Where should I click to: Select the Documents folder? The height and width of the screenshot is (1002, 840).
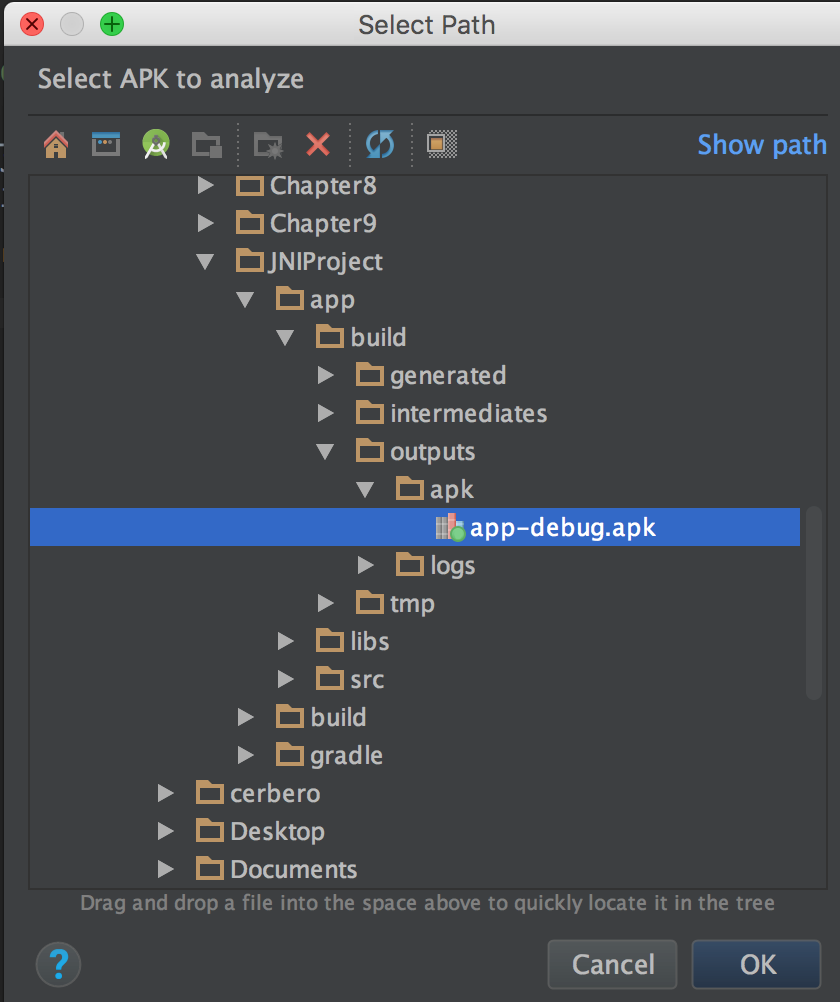[293, 870]
